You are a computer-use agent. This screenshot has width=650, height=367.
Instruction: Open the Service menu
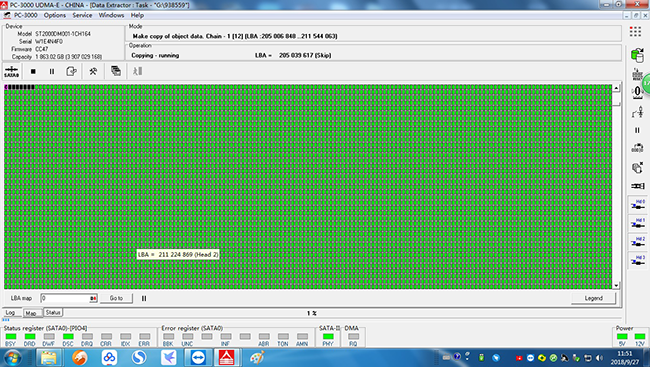pyautogui.click(x=82, y=15)
